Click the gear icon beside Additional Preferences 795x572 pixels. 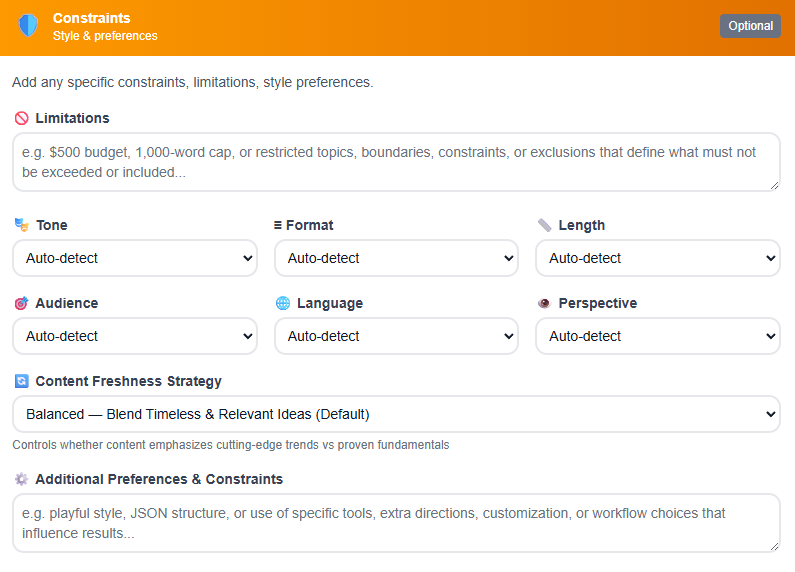coord(22,479)
